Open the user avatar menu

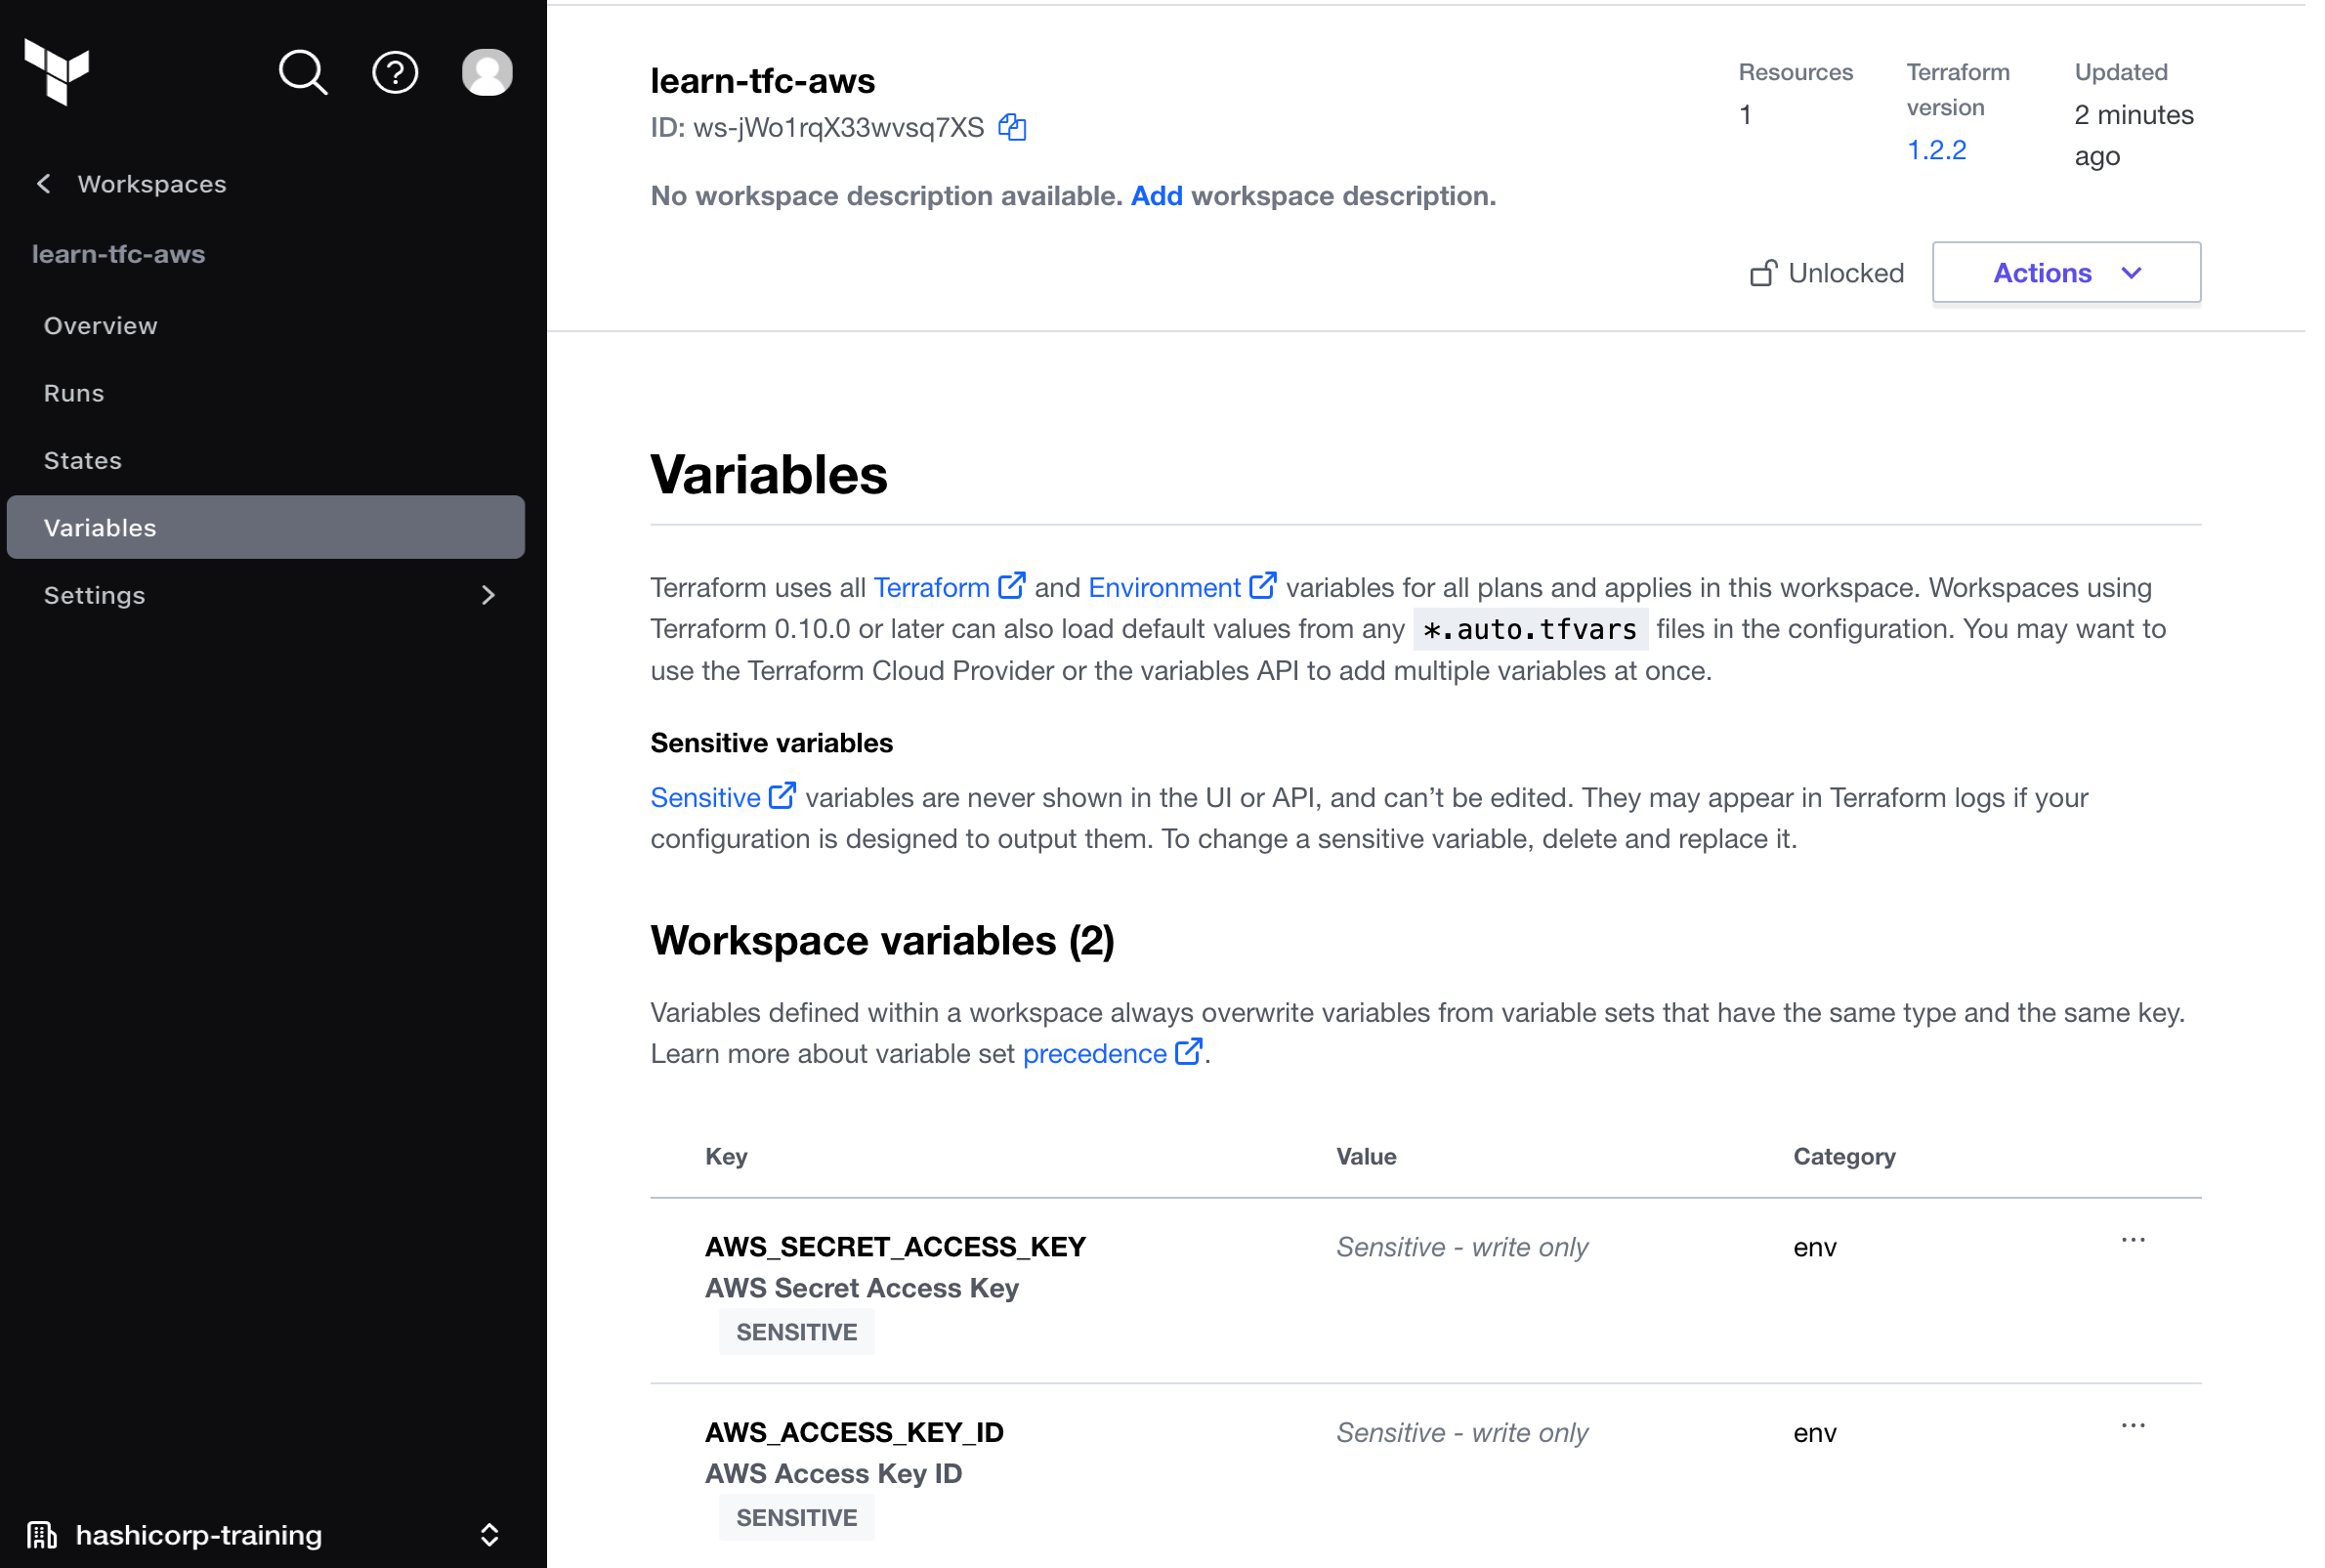[487, 72]
